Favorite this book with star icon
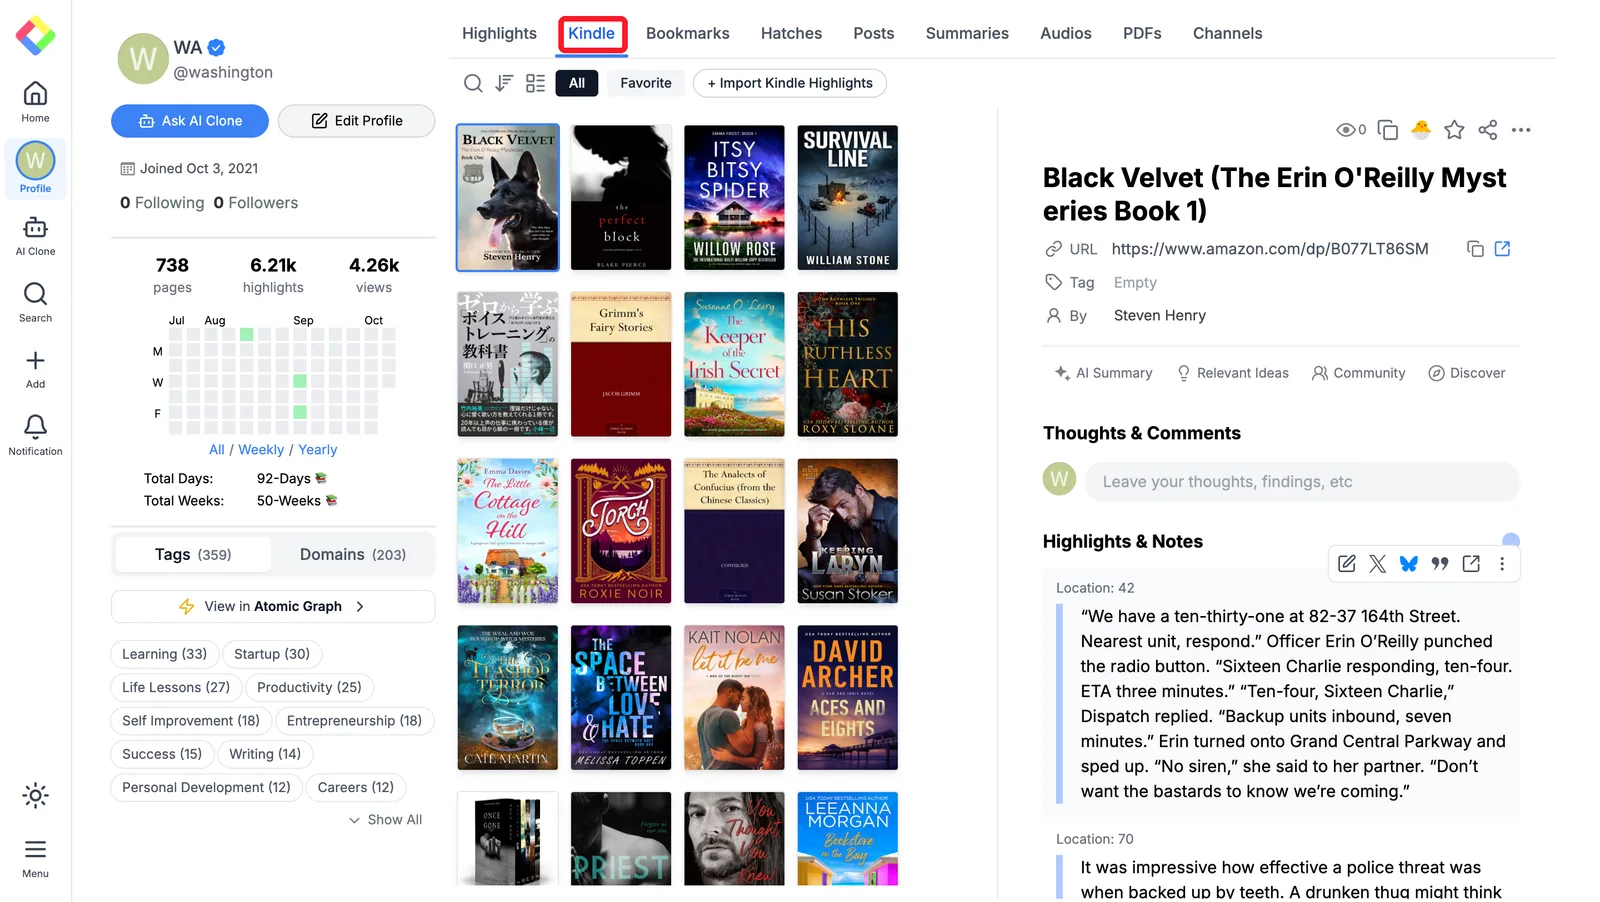 pyautogui.click(x=1454, y=130)
